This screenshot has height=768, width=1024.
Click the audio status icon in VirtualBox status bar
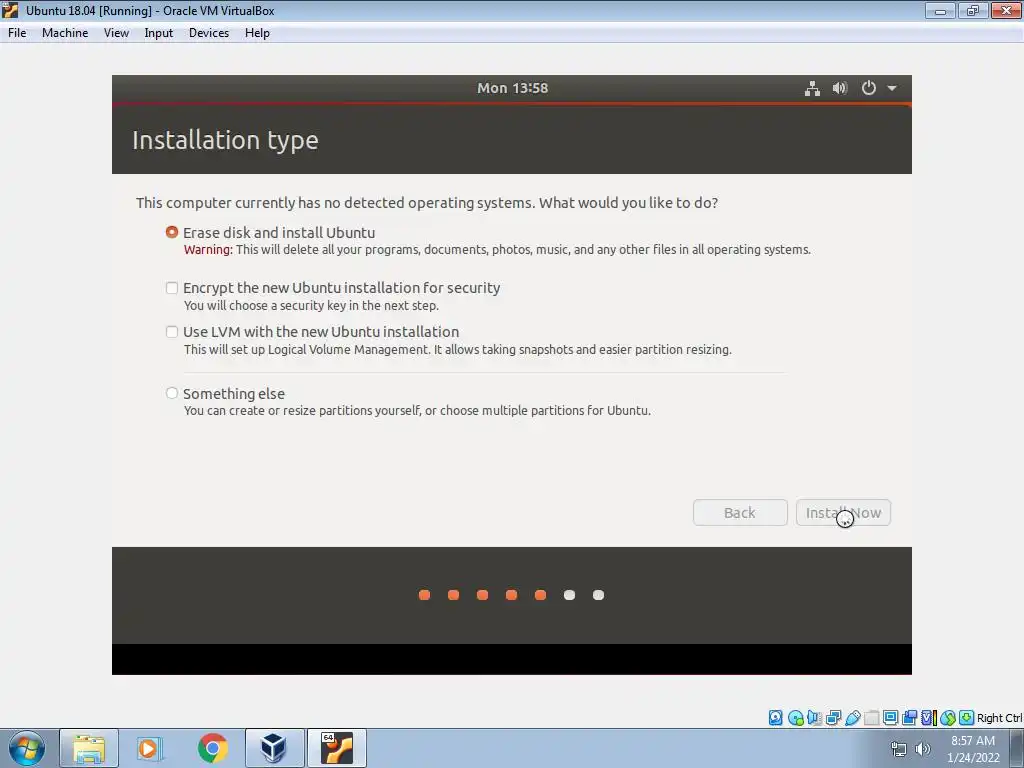(814, 718)
